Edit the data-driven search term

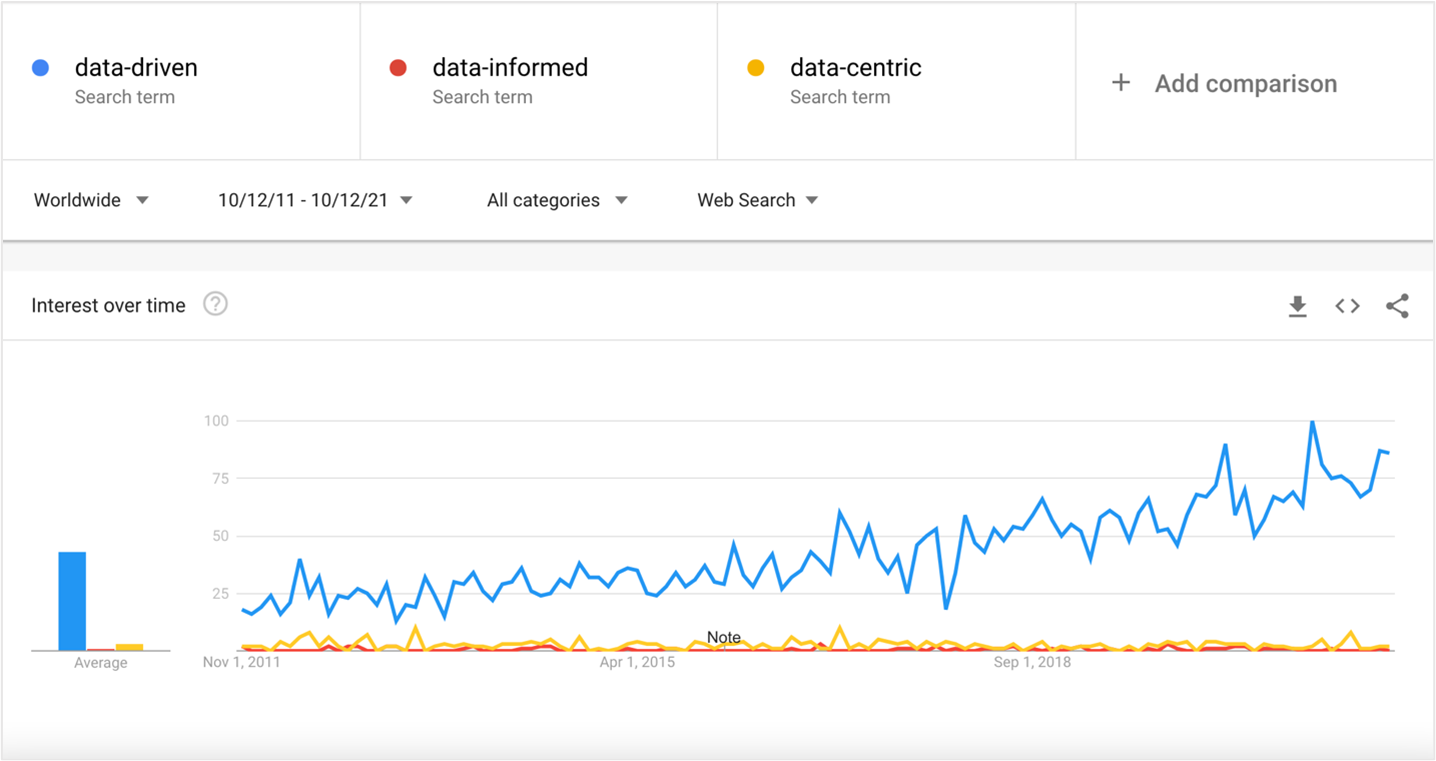(136, 68)
